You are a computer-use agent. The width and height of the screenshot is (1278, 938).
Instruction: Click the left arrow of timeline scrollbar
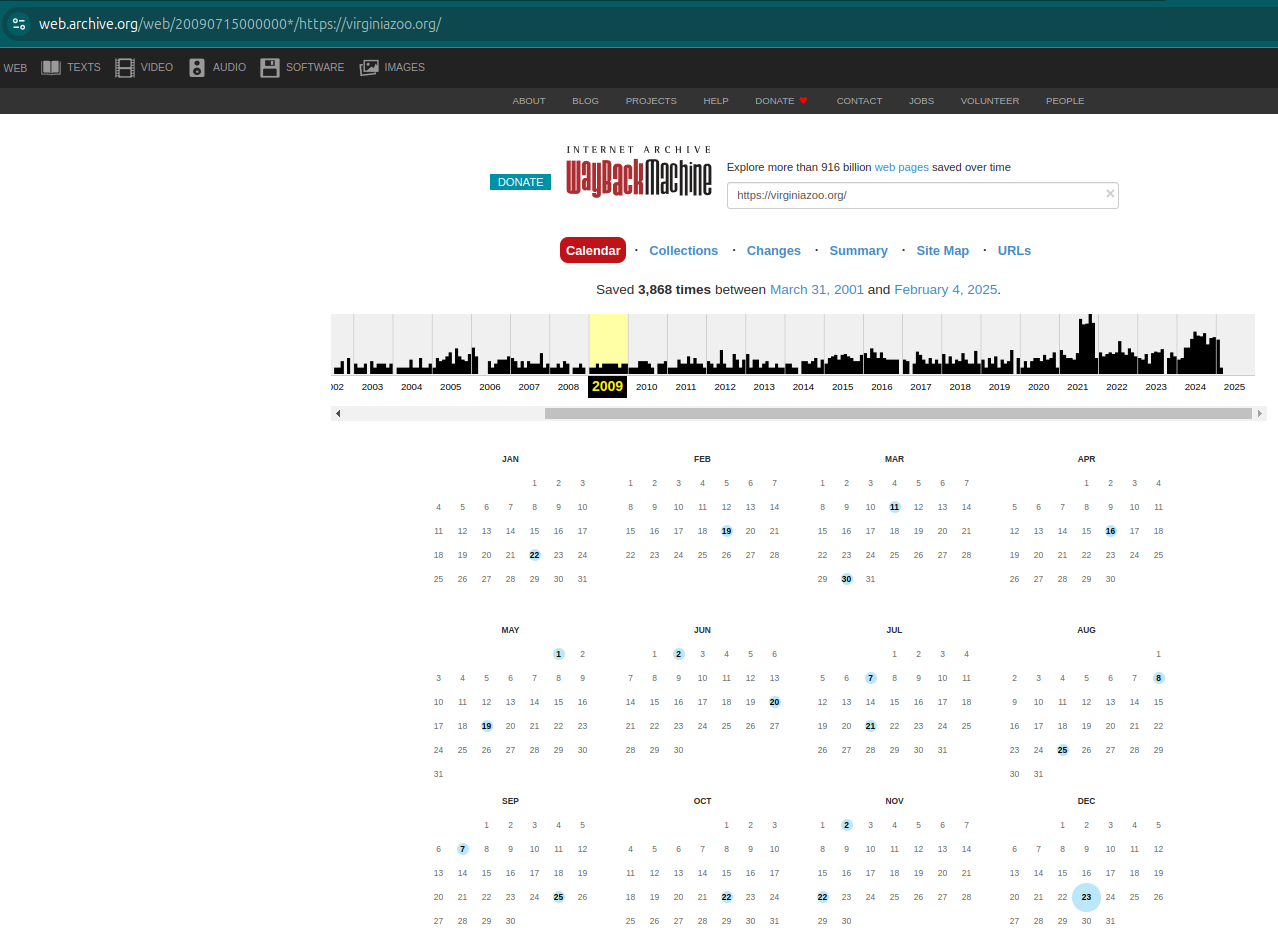(x=338, y=413)
